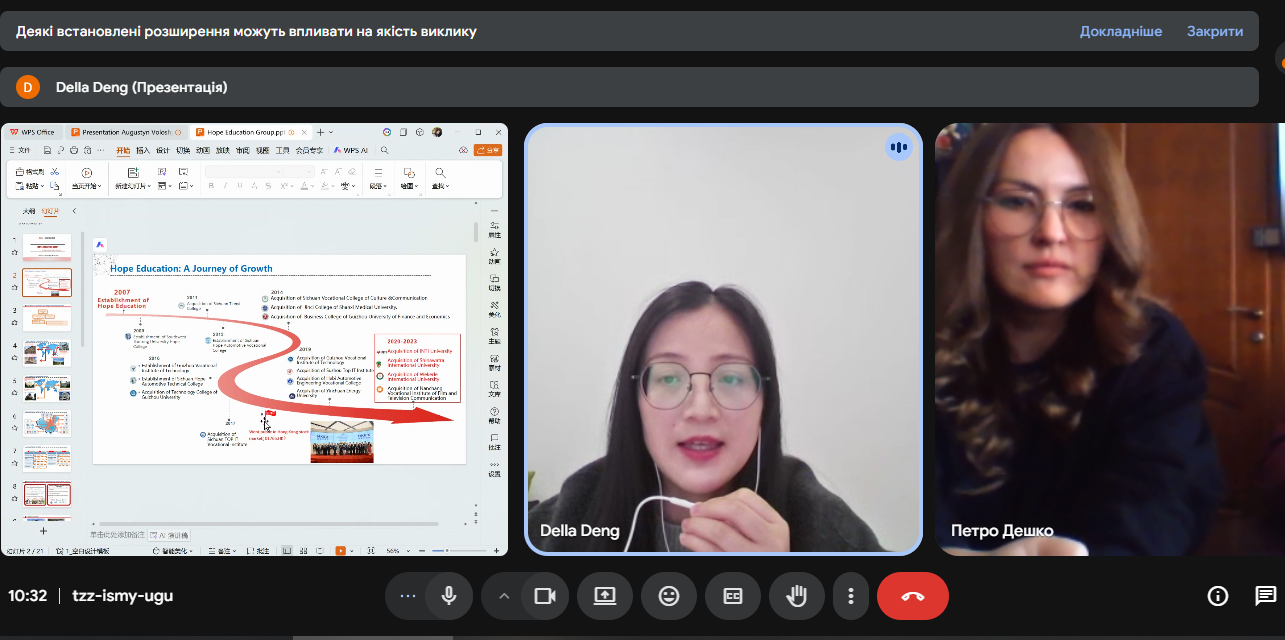
Task: Open 帮助 help in right sidebar
Action: 494,415
